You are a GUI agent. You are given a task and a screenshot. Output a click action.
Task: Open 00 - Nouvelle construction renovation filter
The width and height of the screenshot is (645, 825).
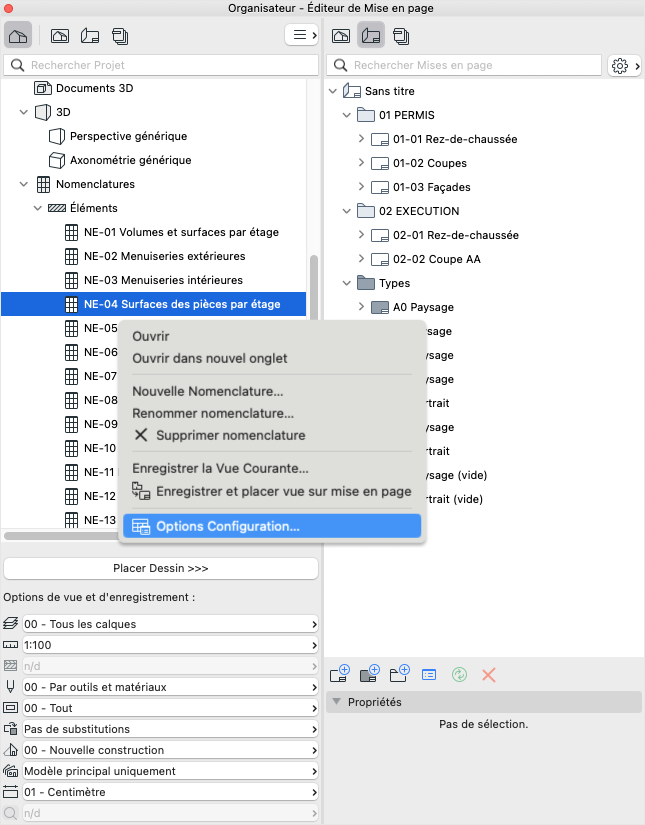[170, 750]
